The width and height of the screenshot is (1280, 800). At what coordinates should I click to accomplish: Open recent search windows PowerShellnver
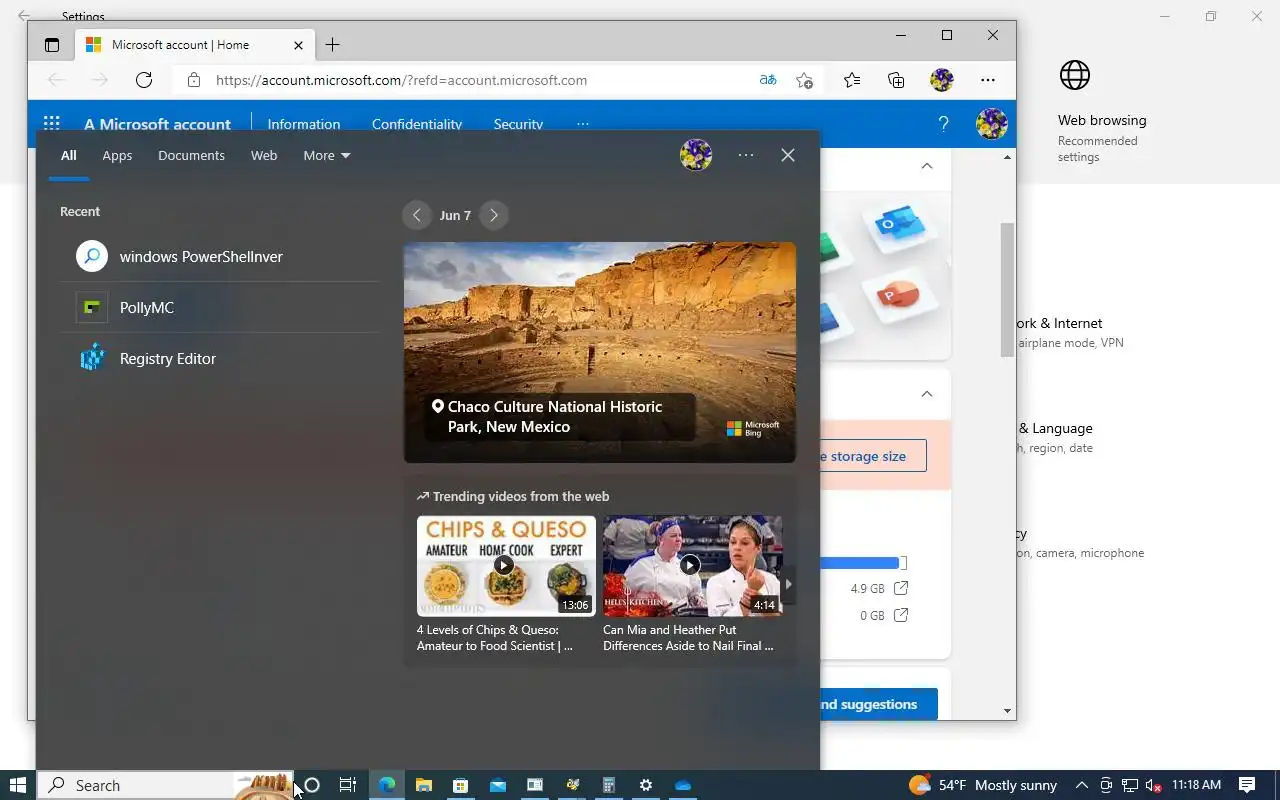(220, 256)
